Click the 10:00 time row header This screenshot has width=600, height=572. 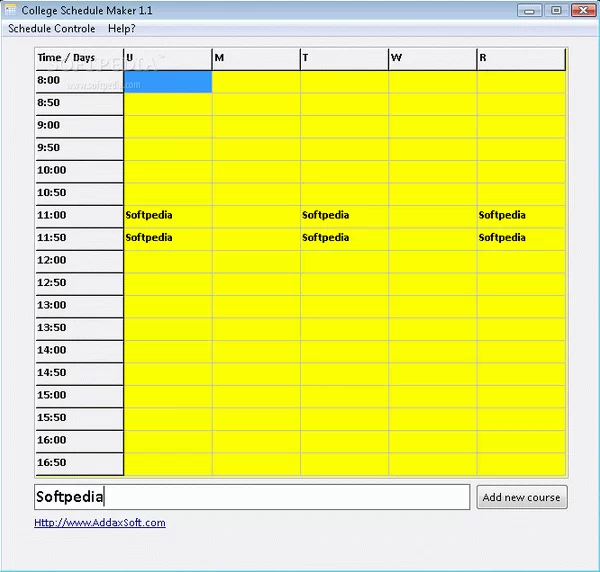tap(79, 172)
